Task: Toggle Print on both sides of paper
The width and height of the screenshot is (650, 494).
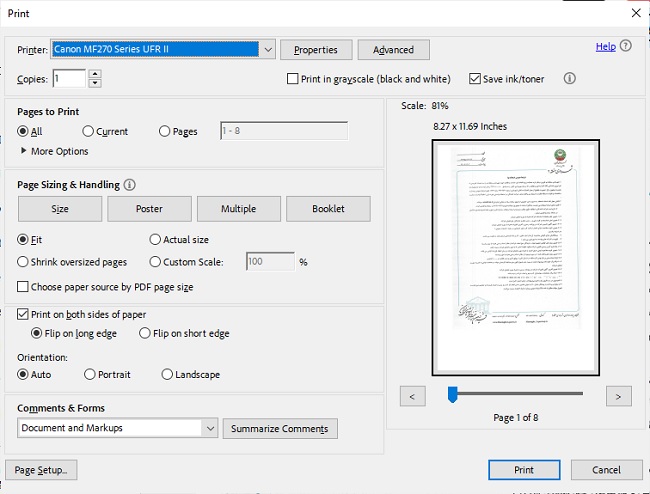Action: 24,314
